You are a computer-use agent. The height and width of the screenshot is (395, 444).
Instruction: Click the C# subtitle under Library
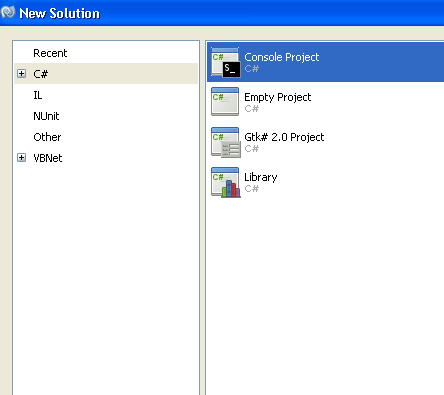click(x=252, y=189)
